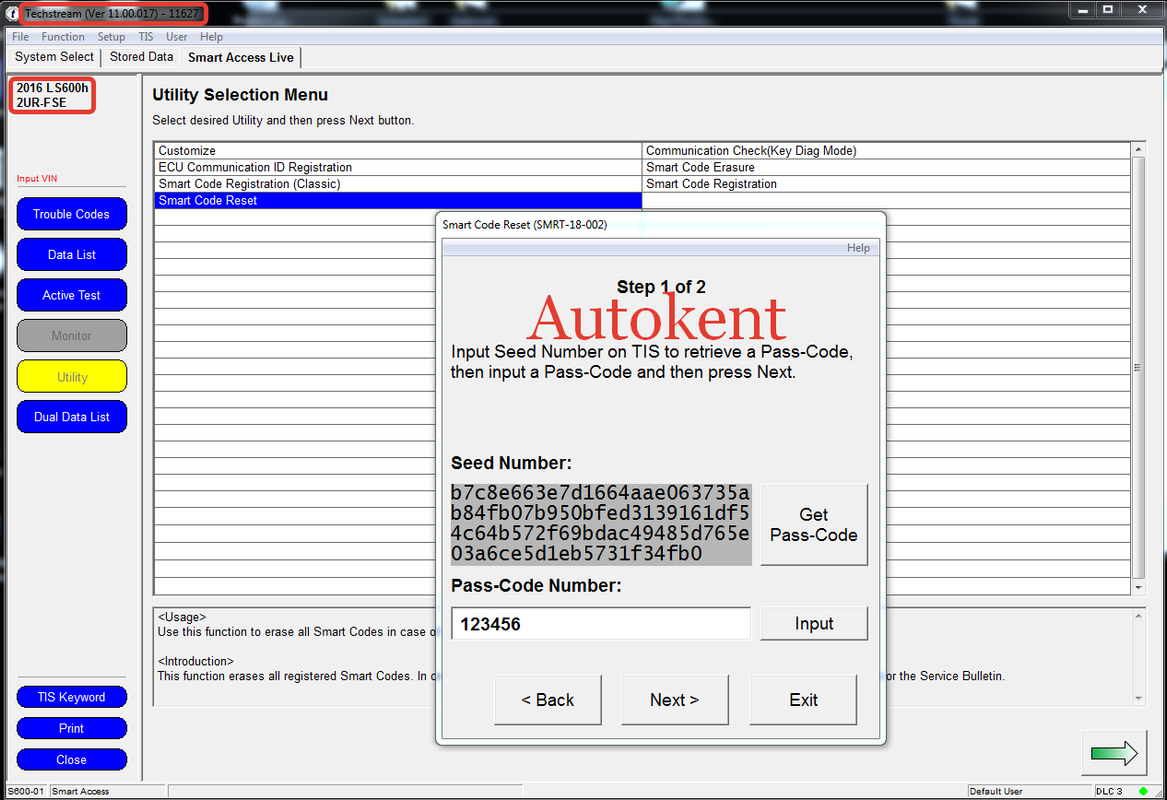
Task: Open the Setup menu
Action: click(x=111, y=36)
